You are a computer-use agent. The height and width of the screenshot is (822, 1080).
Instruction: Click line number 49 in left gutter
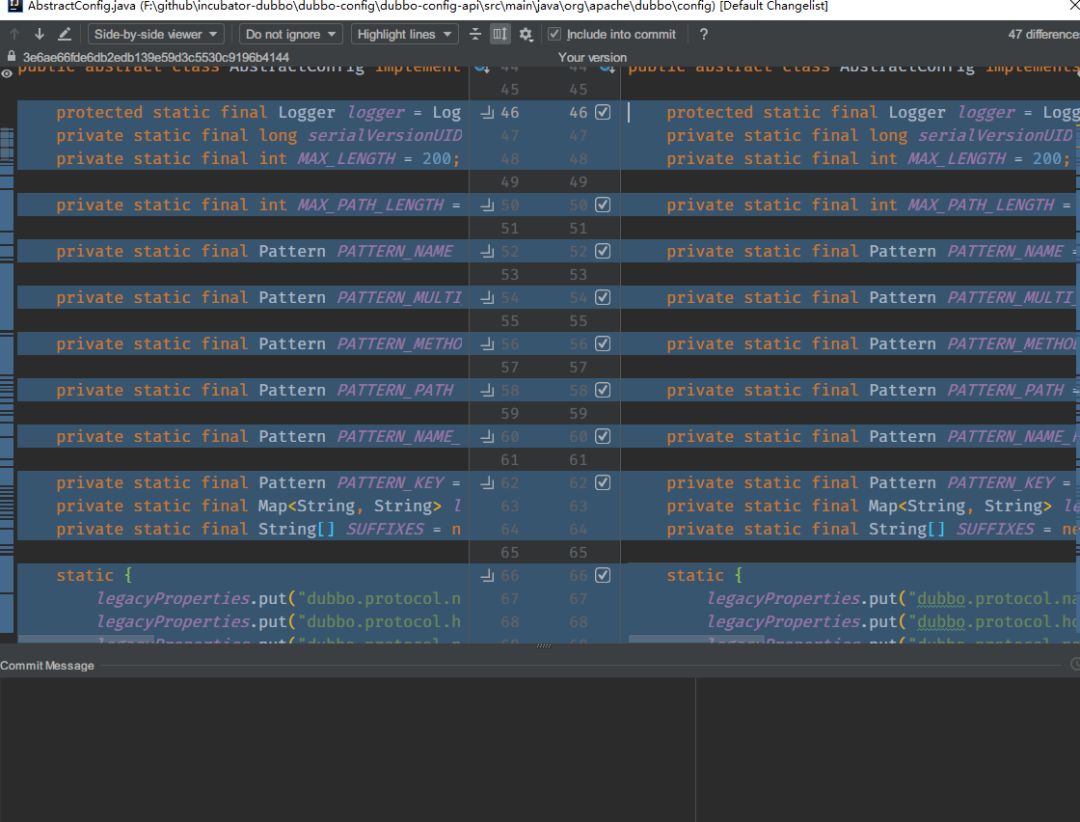click(510, 182)
